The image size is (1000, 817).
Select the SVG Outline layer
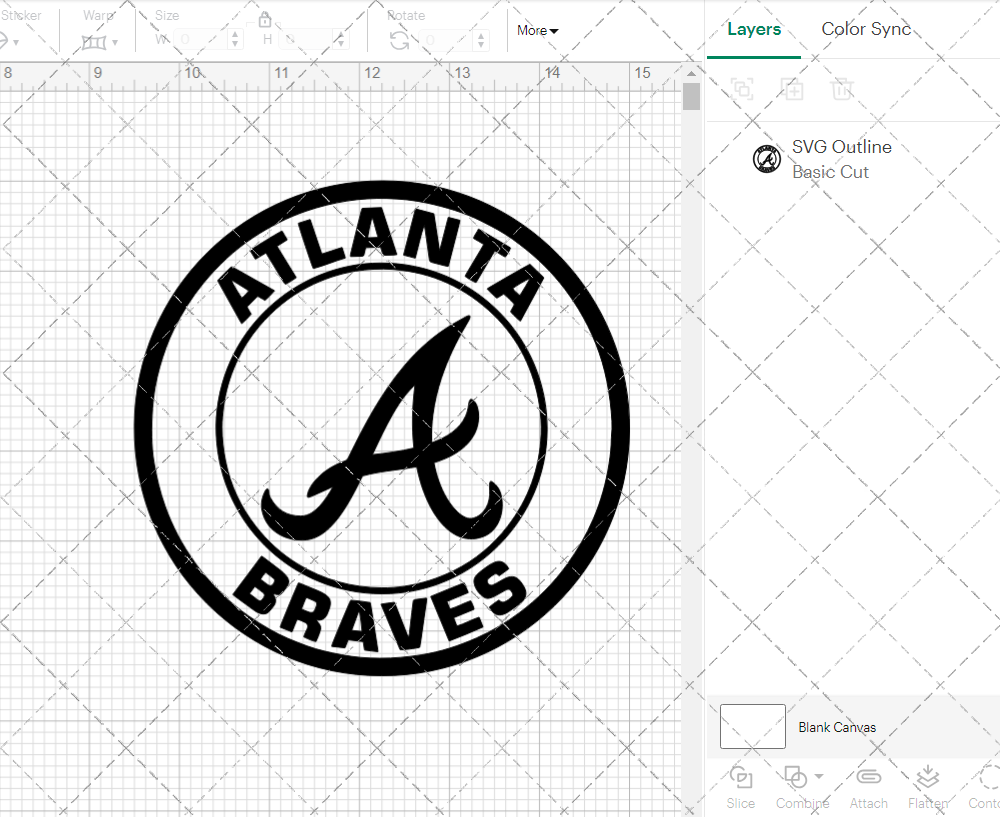point(840,159)
